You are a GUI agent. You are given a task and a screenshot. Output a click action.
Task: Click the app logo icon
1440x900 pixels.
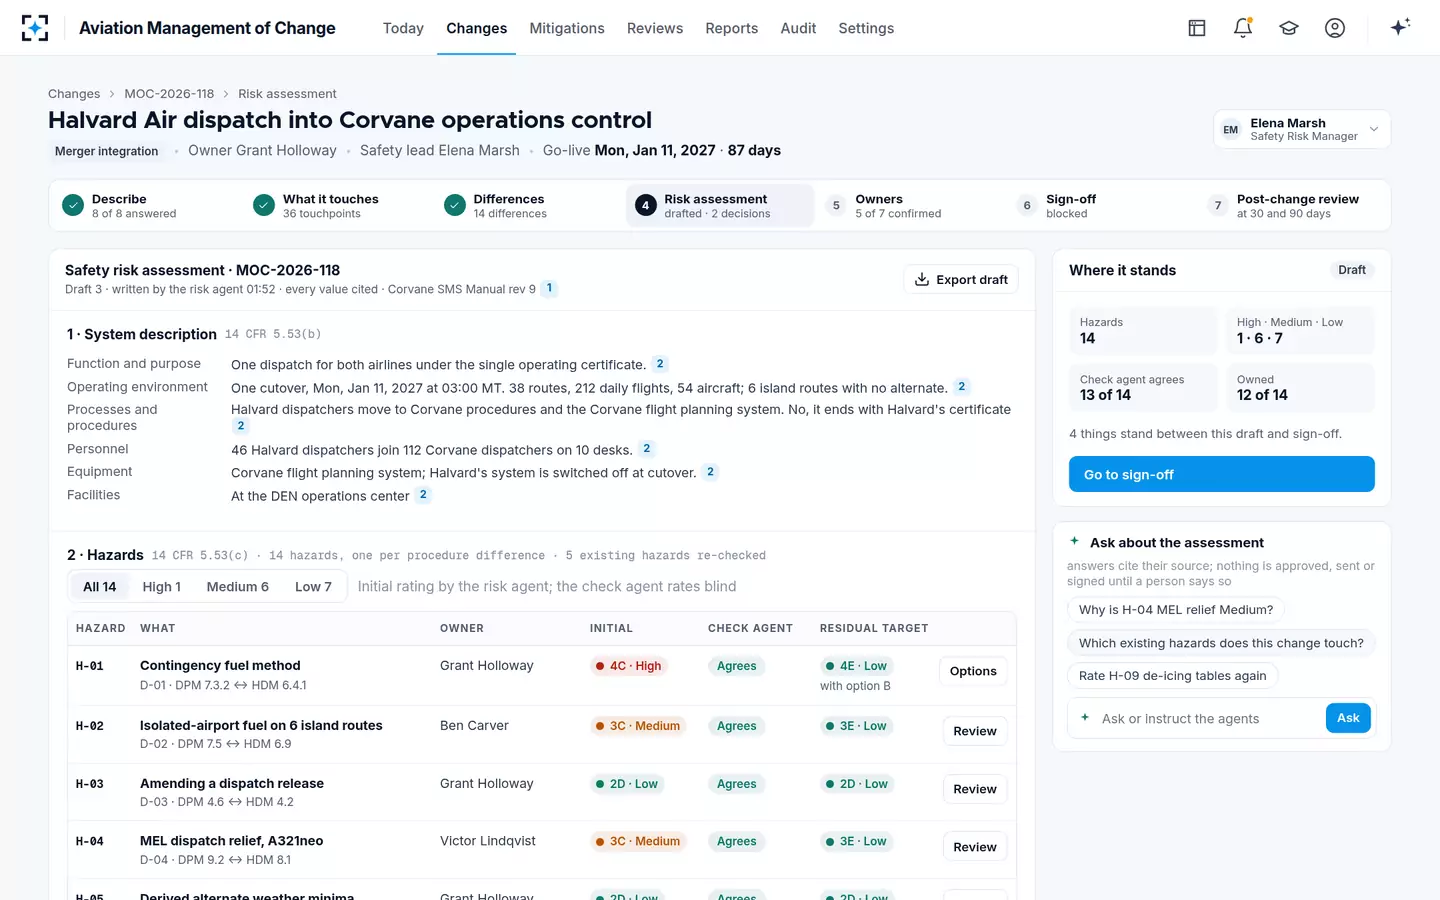click(35, 28)
